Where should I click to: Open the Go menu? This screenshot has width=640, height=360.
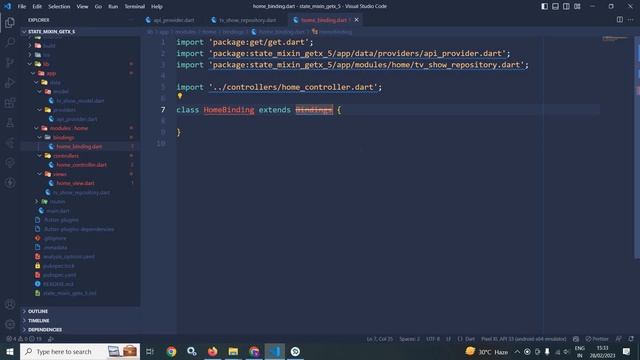coord(98,6)
